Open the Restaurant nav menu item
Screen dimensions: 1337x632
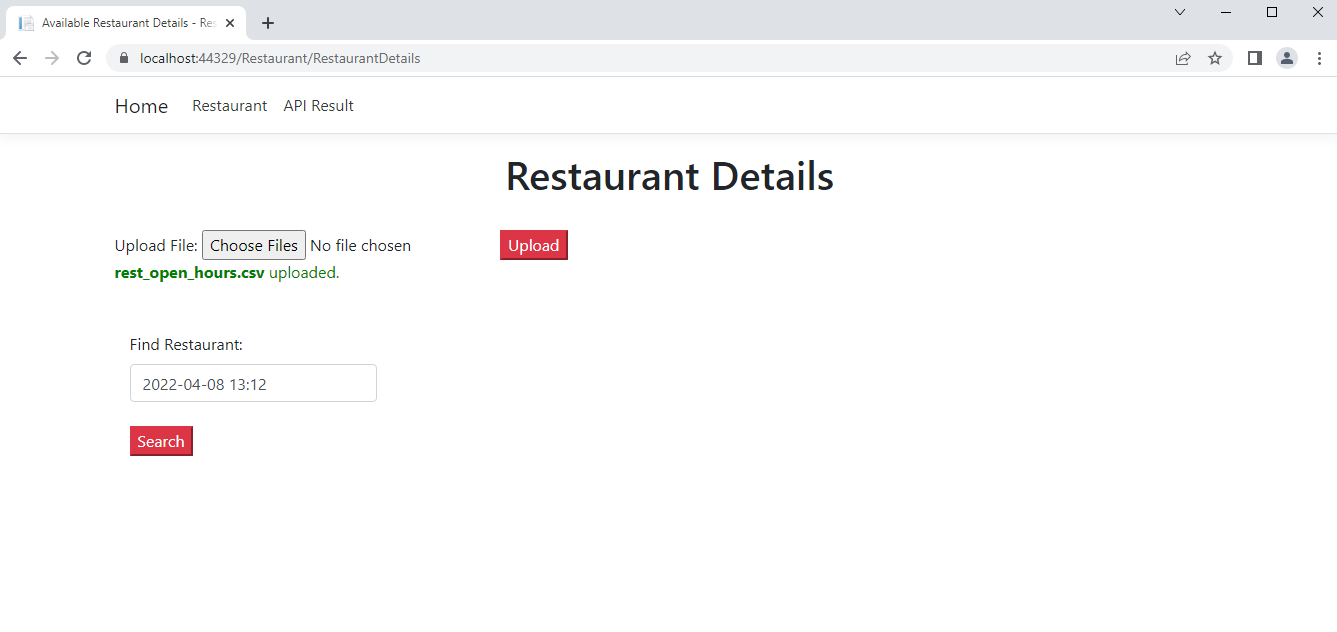pyautogui.click(x=230, y=106)
